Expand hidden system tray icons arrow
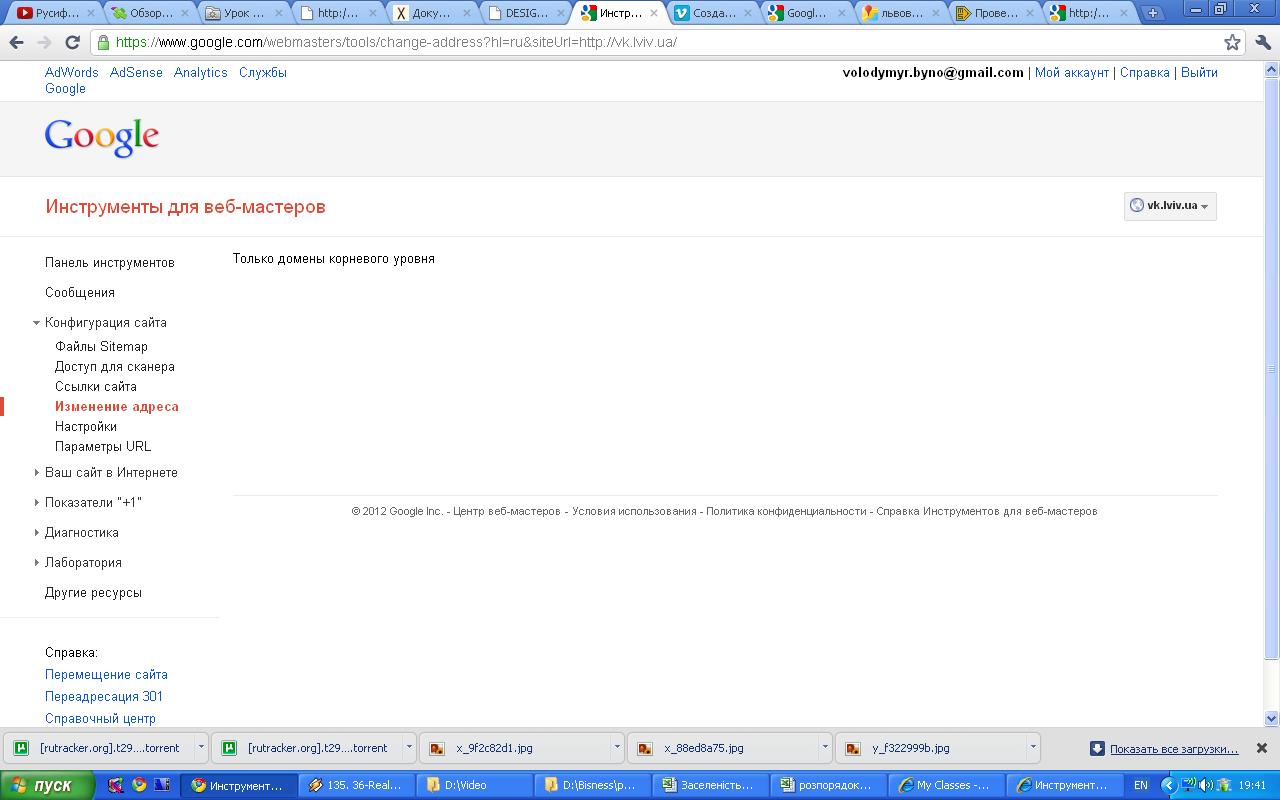Image resolution: width=1280 pixels, height=800 pixels. tap(1168, 786)
